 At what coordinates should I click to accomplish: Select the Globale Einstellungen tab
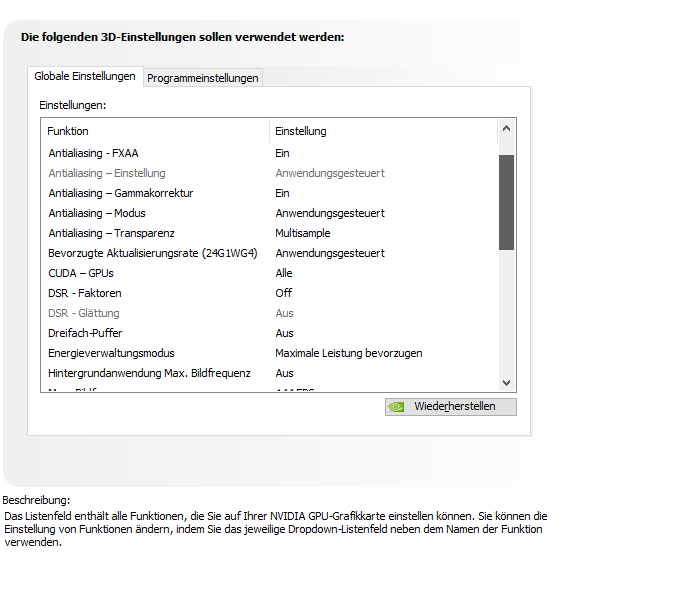[x=85, y=76]
